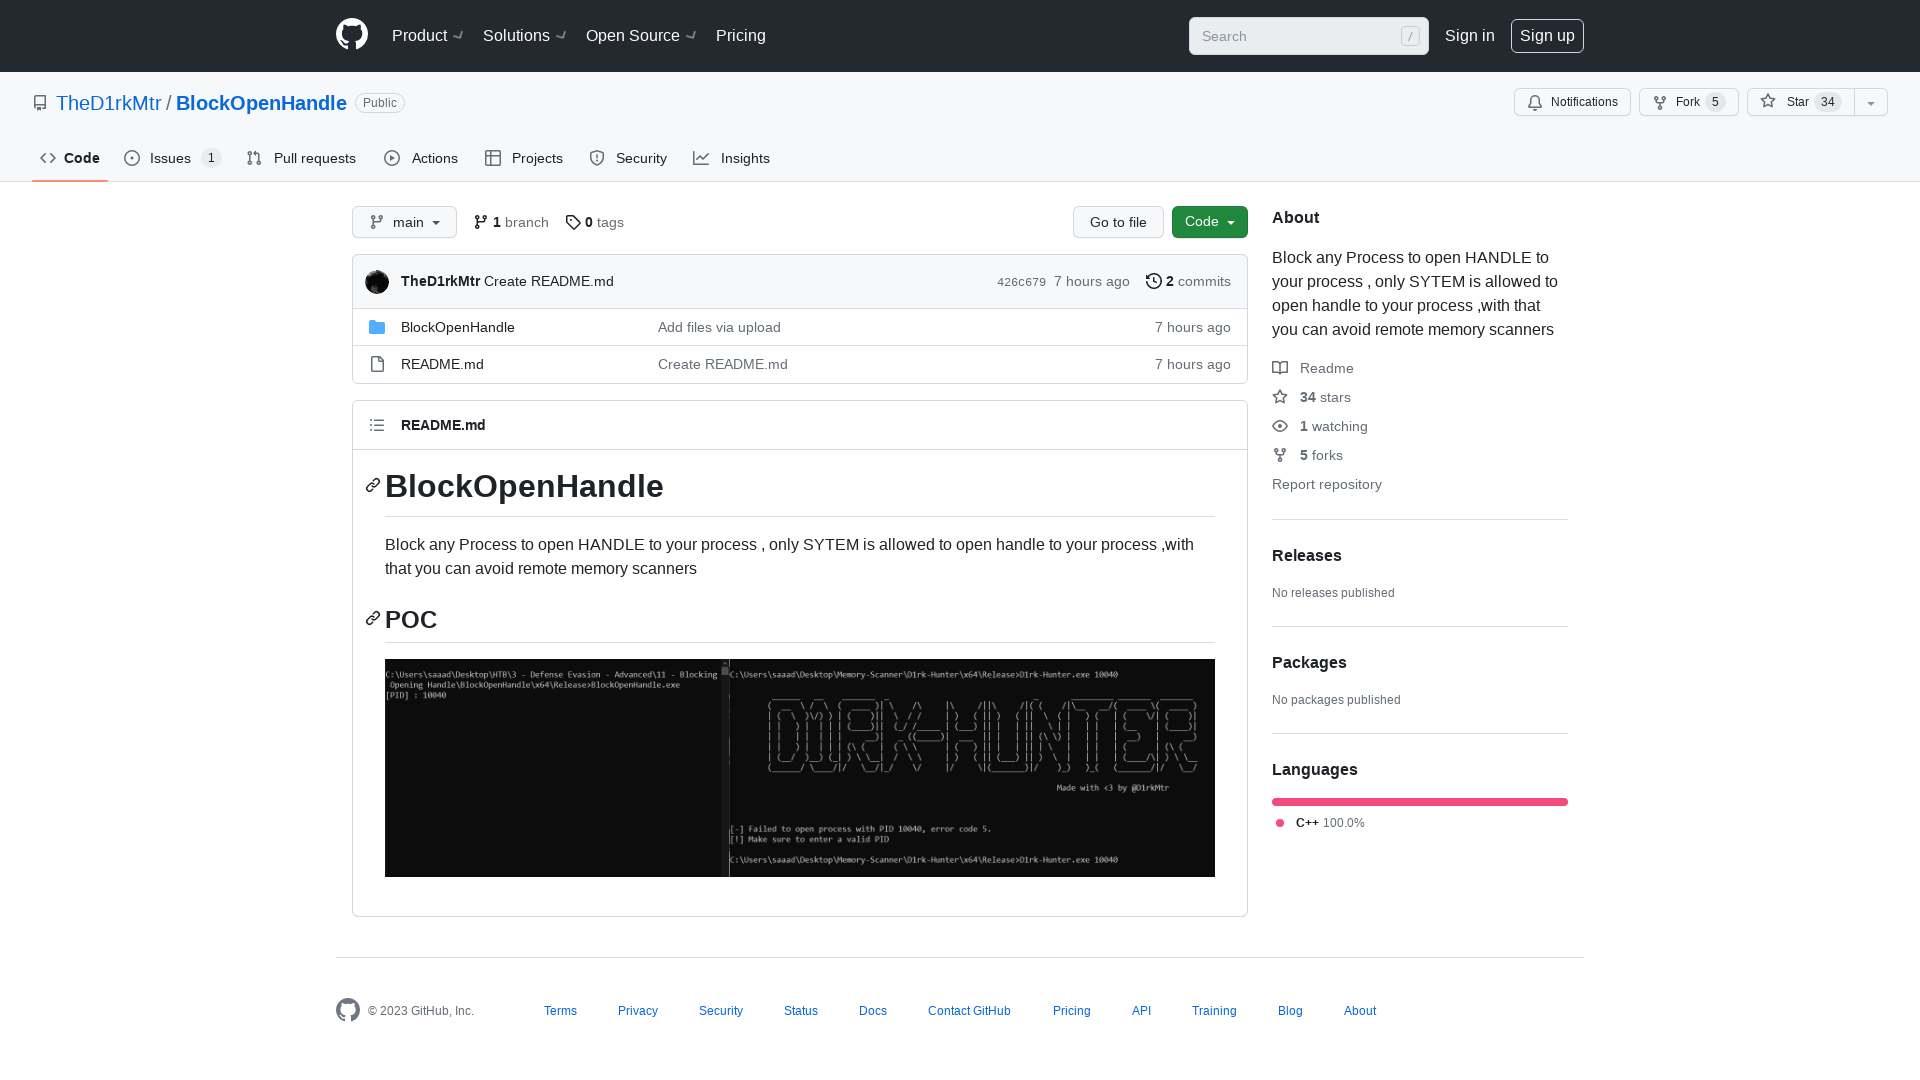Select the Code tab
This screenshot has height=1080, width=1920.
[70, 158]
